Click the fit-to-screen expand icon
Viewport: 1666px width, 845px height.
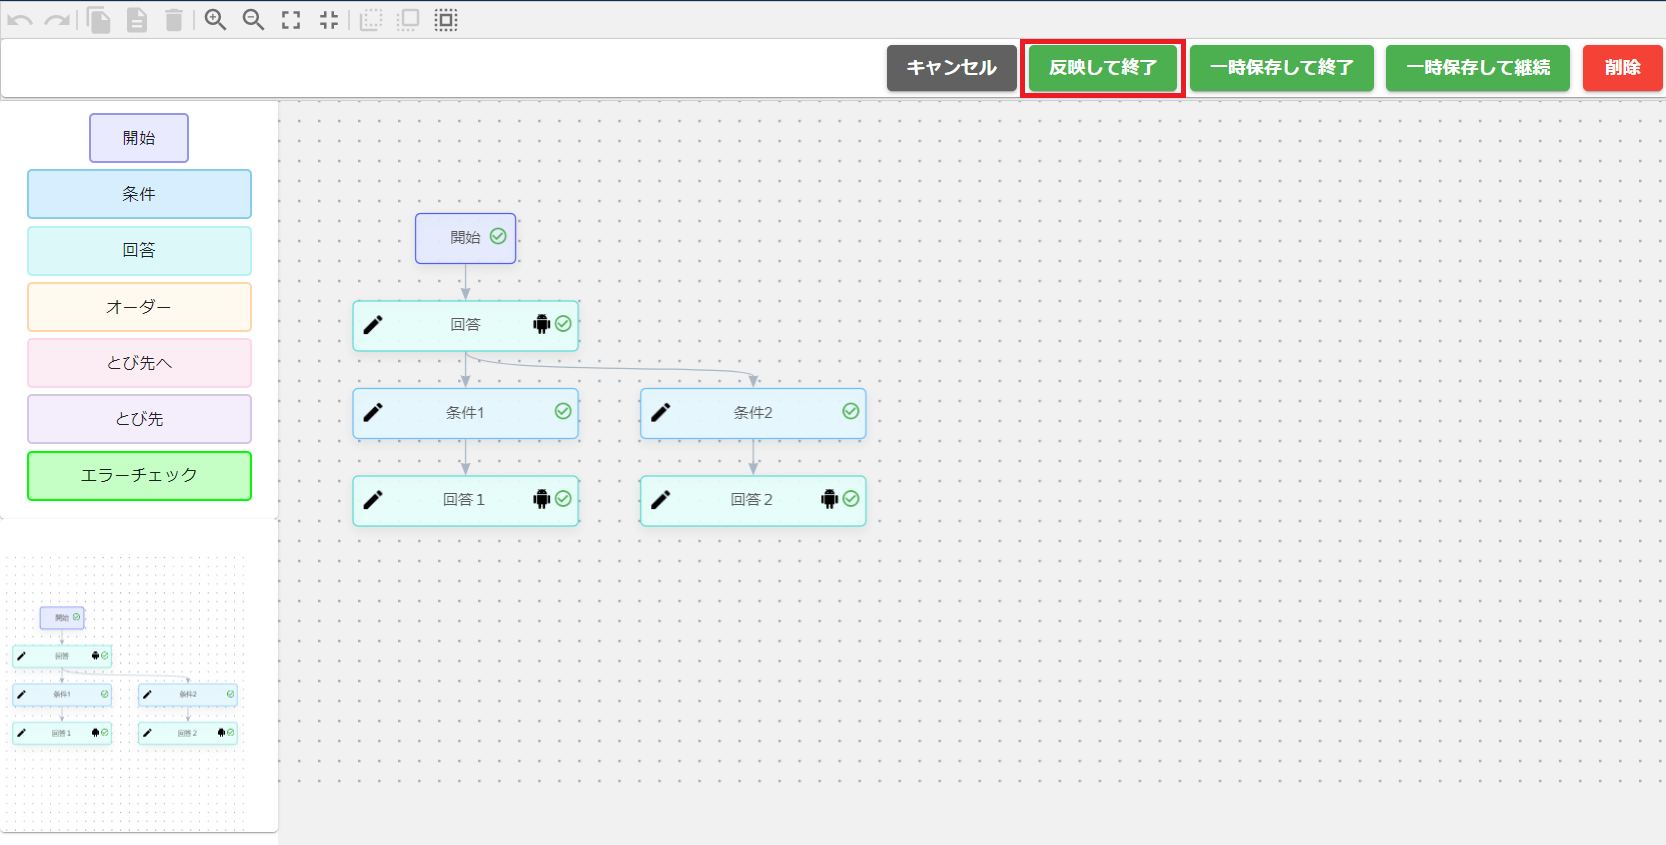click(291, 20)
